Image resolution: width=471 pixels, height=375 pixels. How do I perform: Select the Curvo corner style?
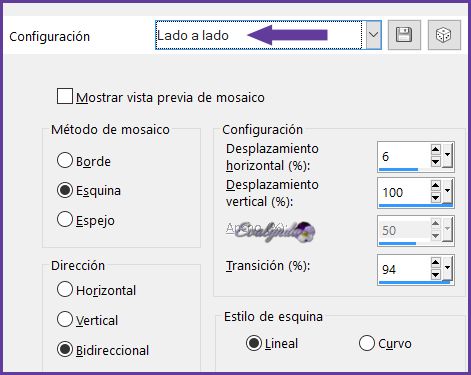point(367,343)
